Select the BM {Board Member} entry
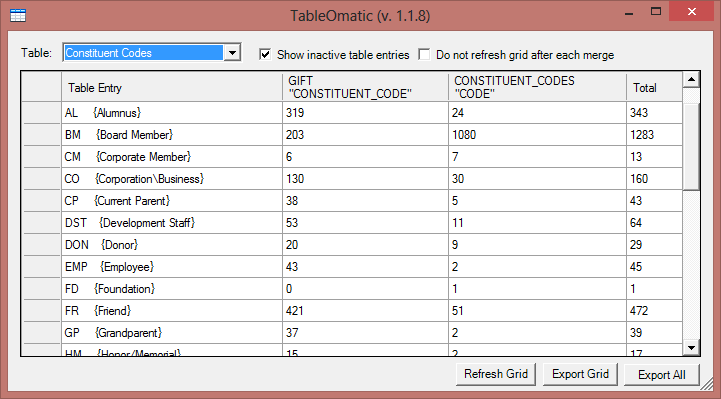The height and width of the screenshot is (399, 721). pos(172,135)
